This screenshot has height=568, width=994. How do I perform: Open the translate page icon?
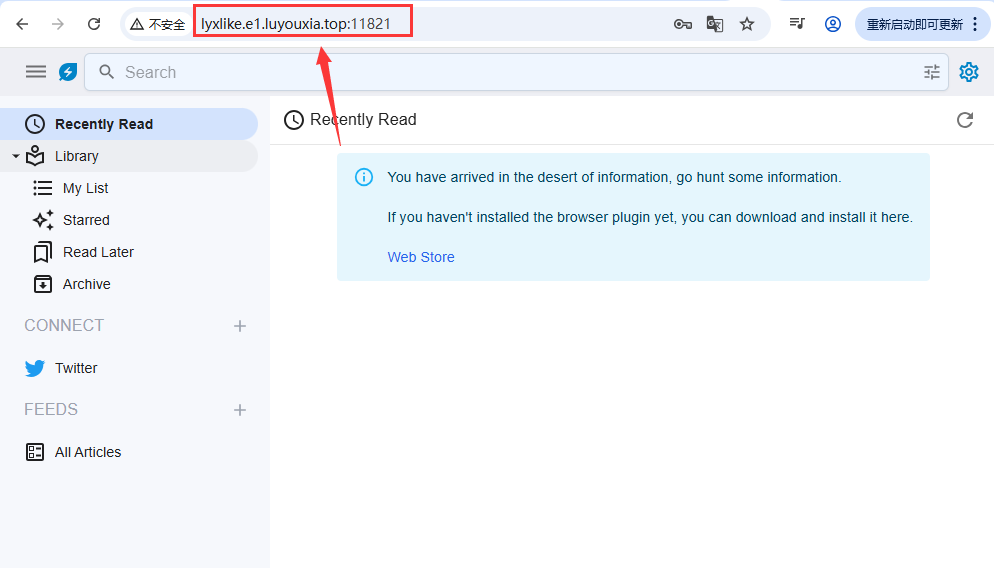714,24
